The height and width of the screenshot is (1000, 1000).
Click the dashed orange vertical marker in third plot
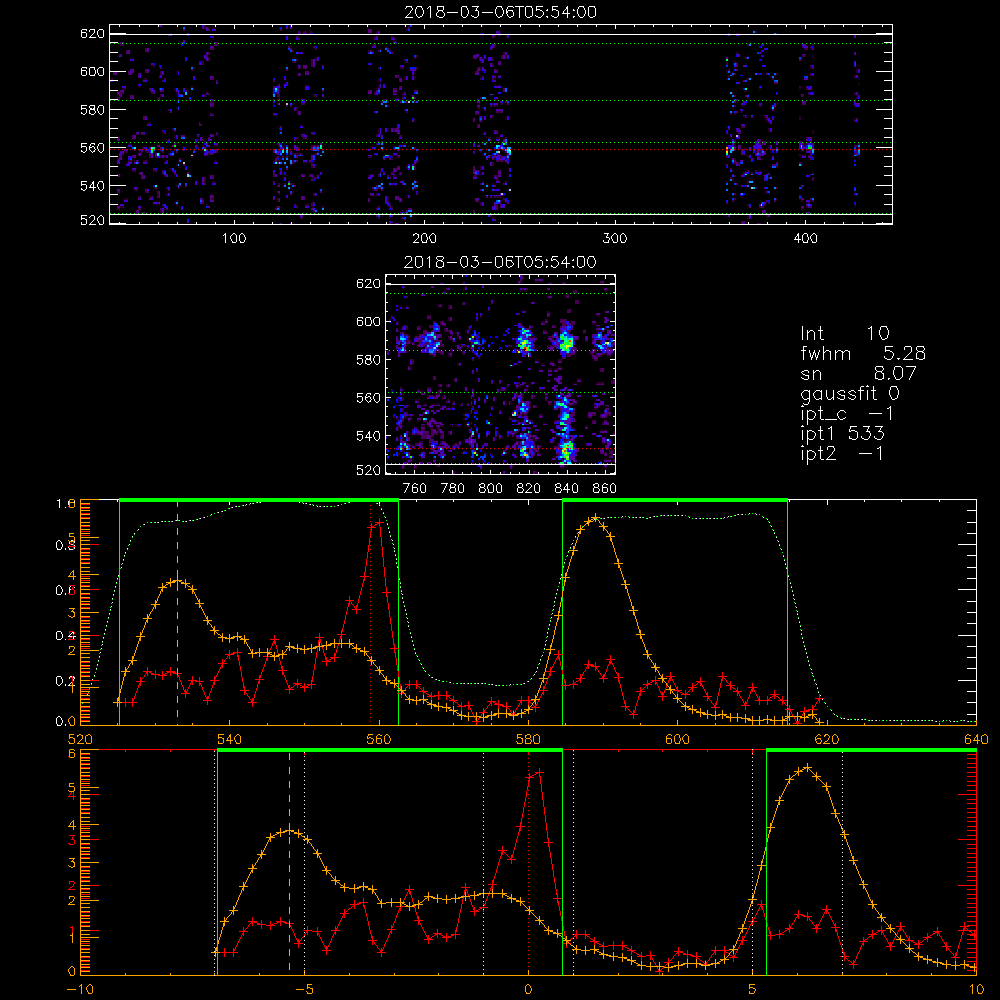pos(177,612)
